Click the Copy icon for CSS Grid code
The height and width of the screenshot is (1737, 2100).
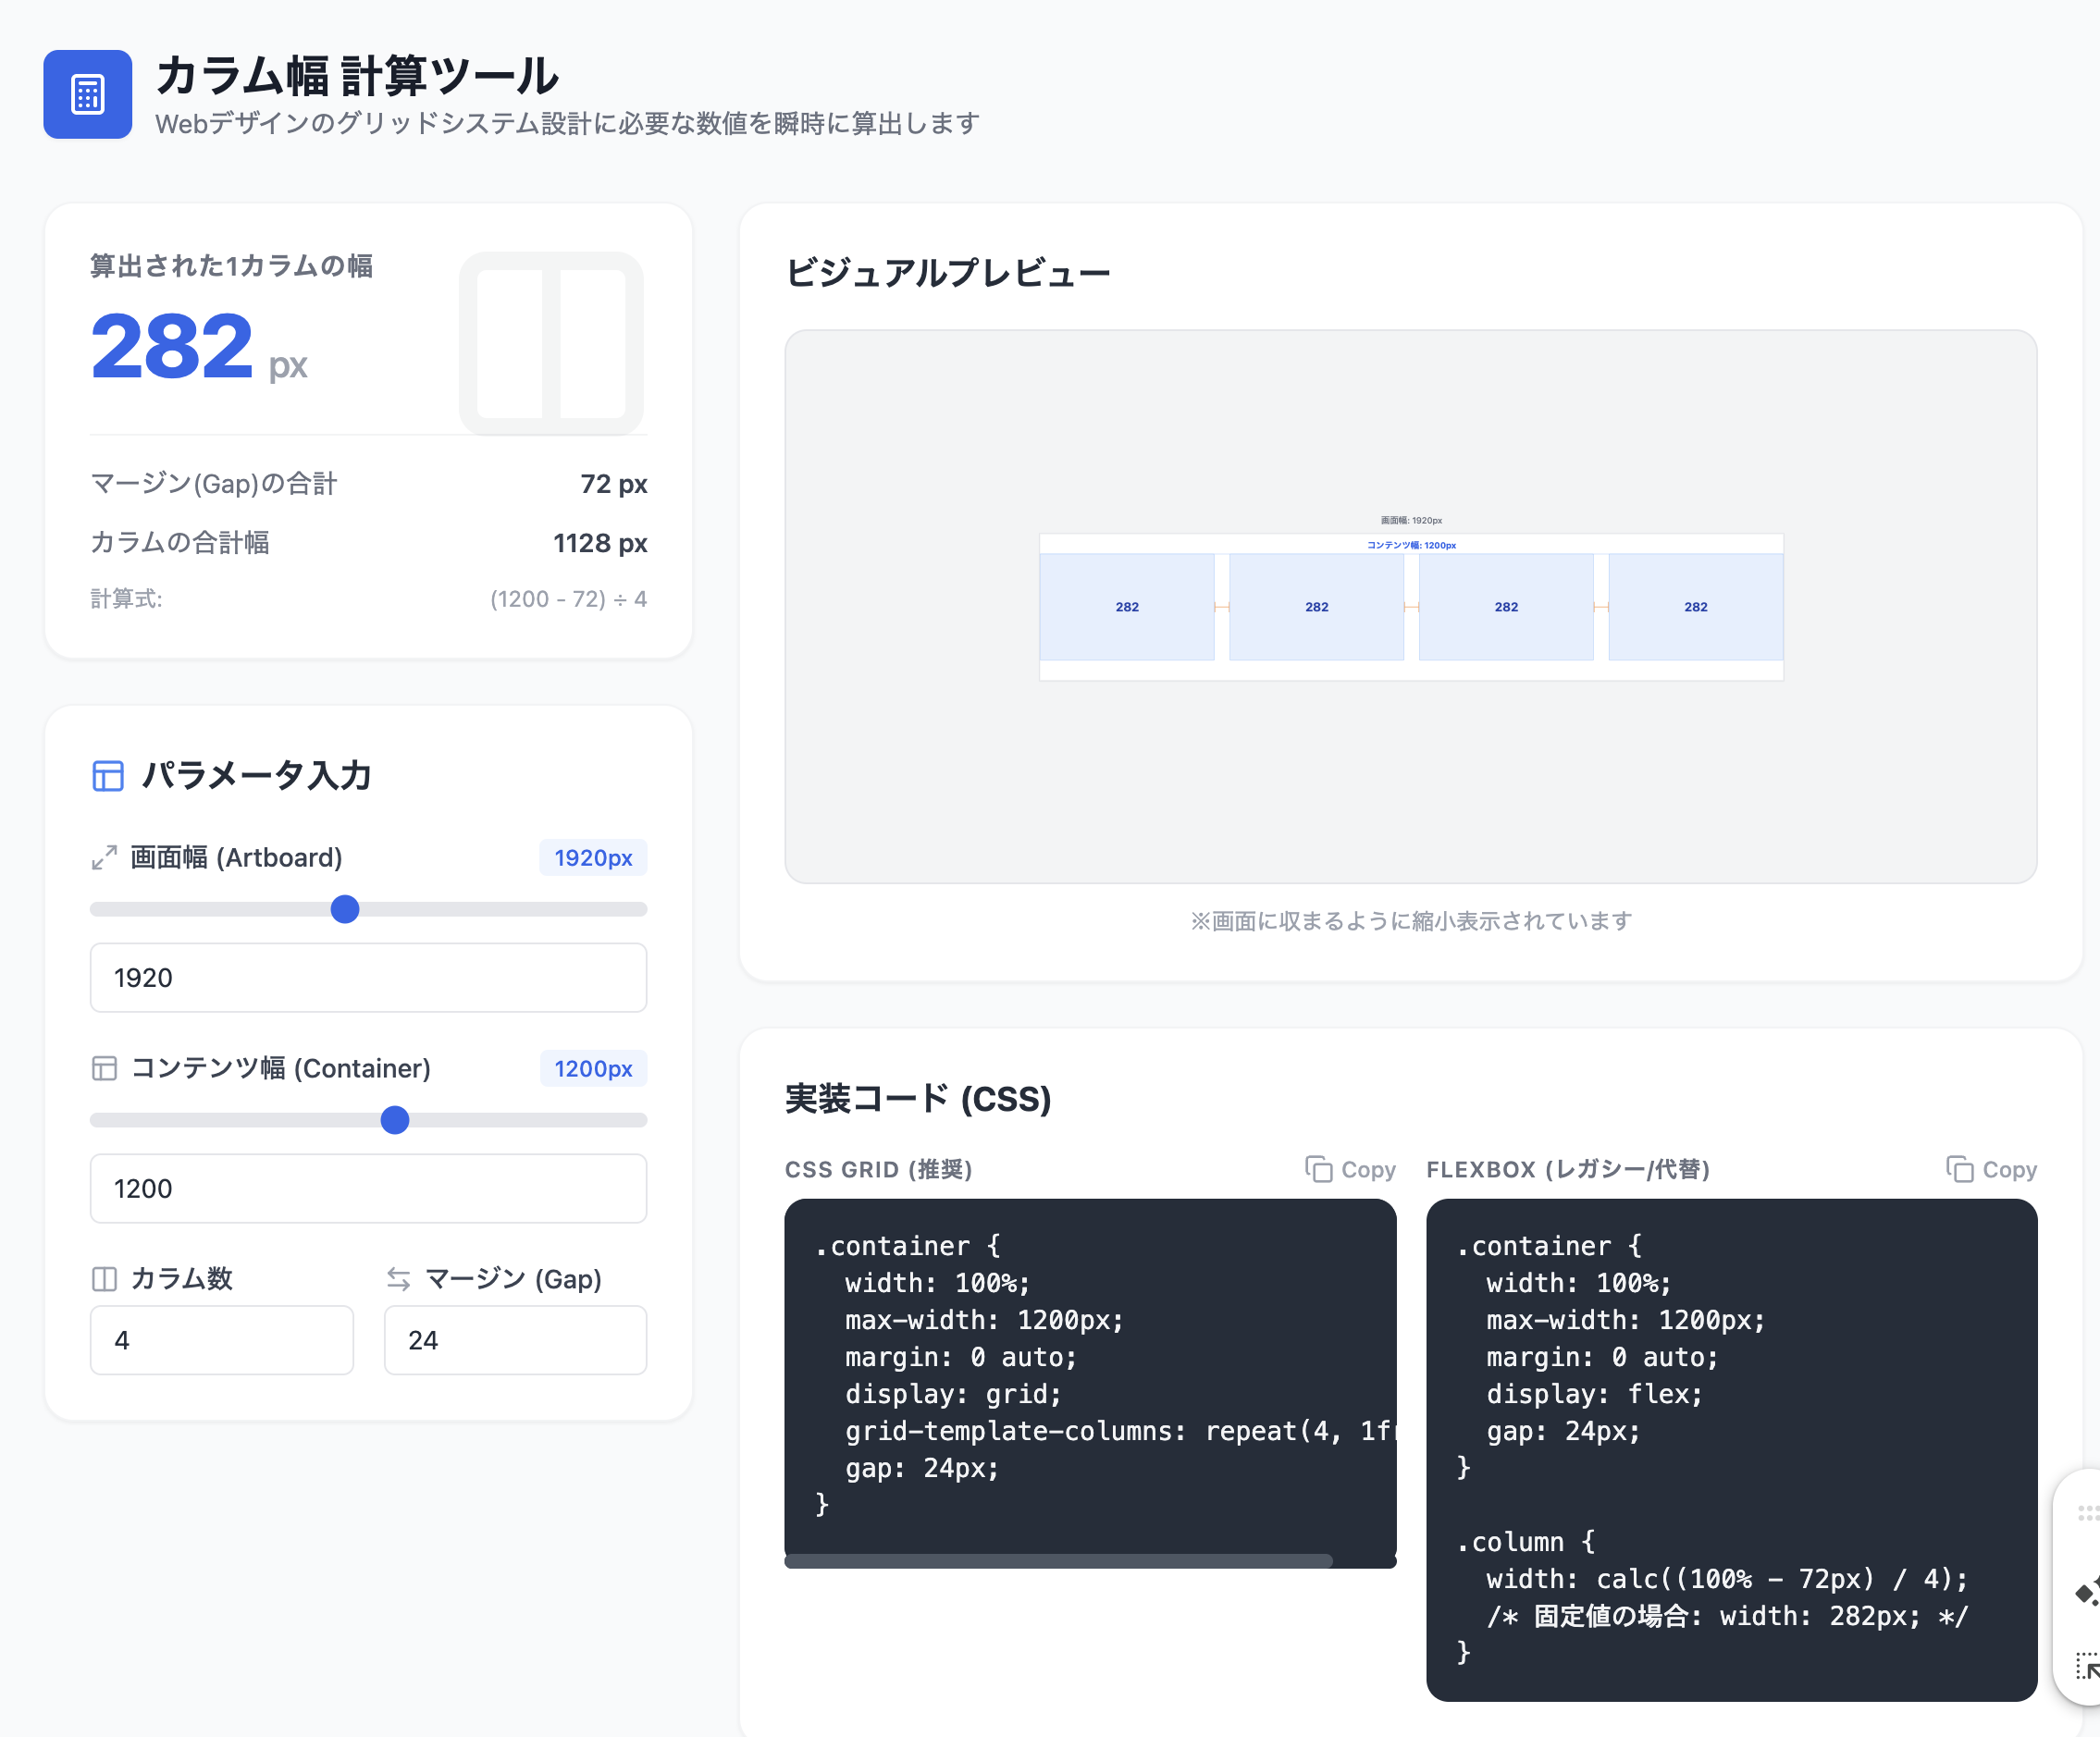pyautogui.click(x=1318, y=1169)
